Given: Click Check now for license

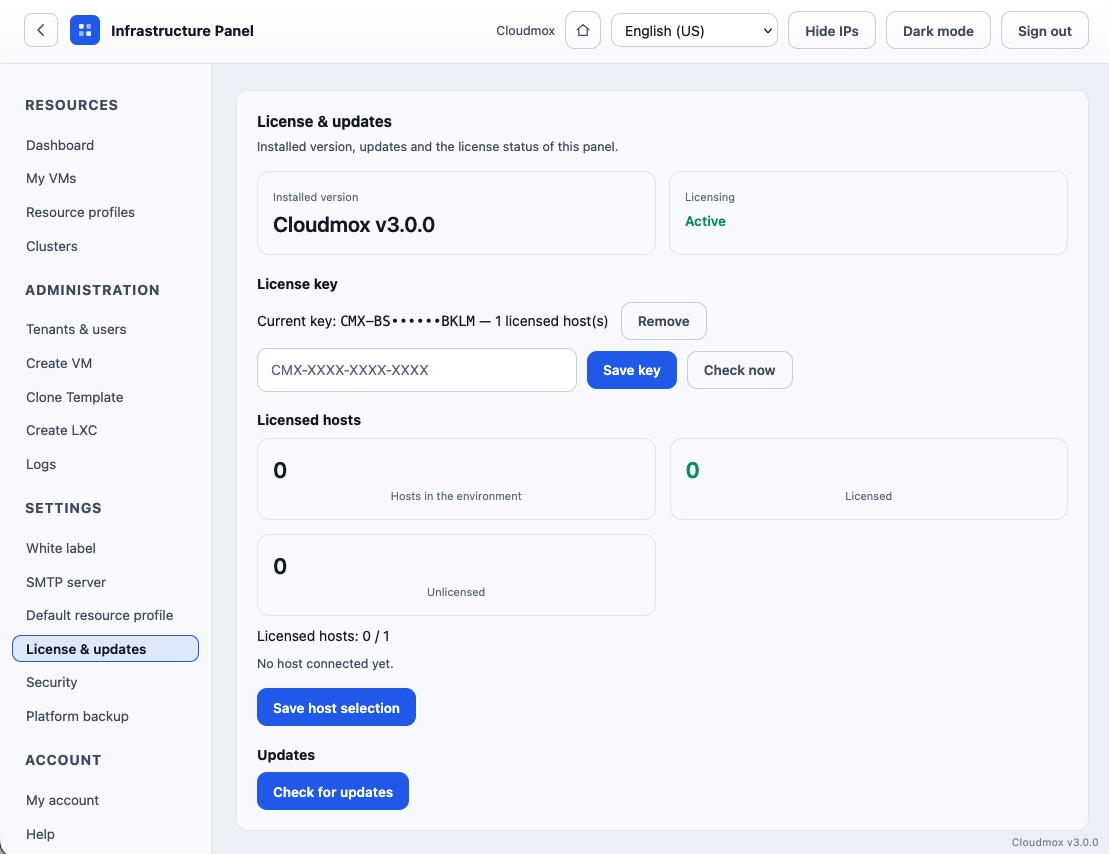Looking at the screenshot, I should click(x=739, y=370).
